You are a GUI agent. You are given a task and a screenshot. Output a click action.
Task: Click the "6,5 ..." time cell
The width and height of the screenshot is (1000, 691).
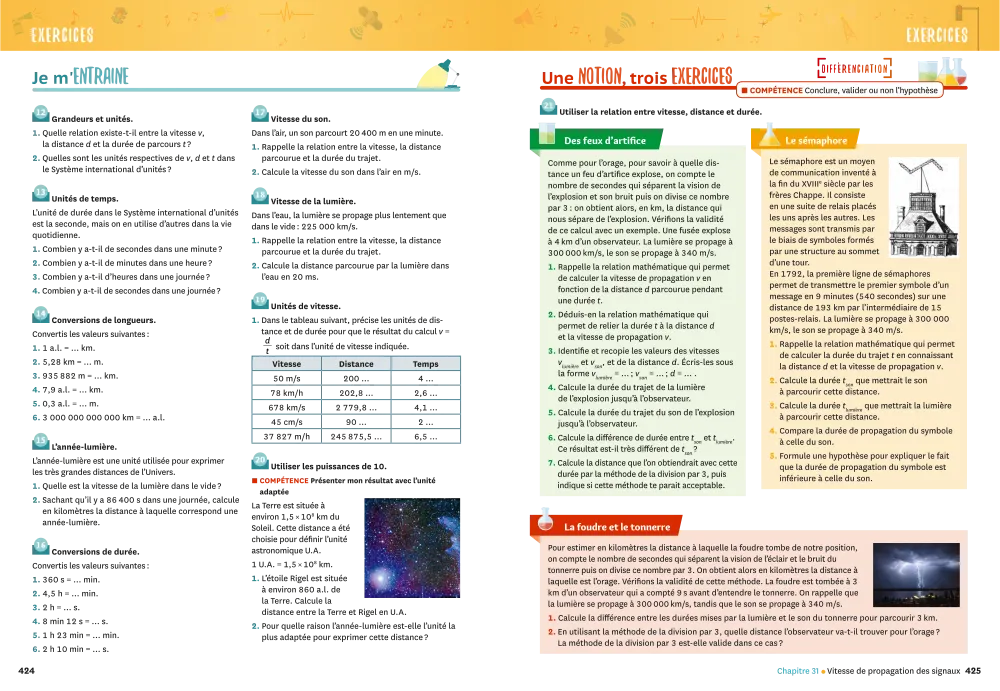click(425, 437)
